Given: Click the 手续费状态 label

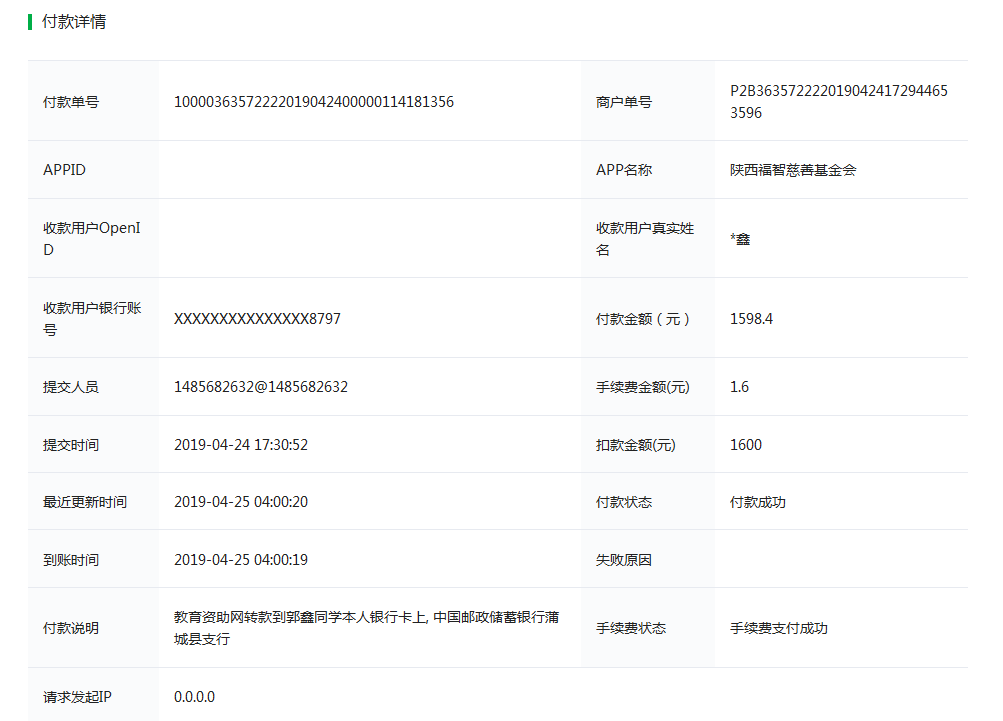Looking at the screenshot, I should [x=631, y=628].
